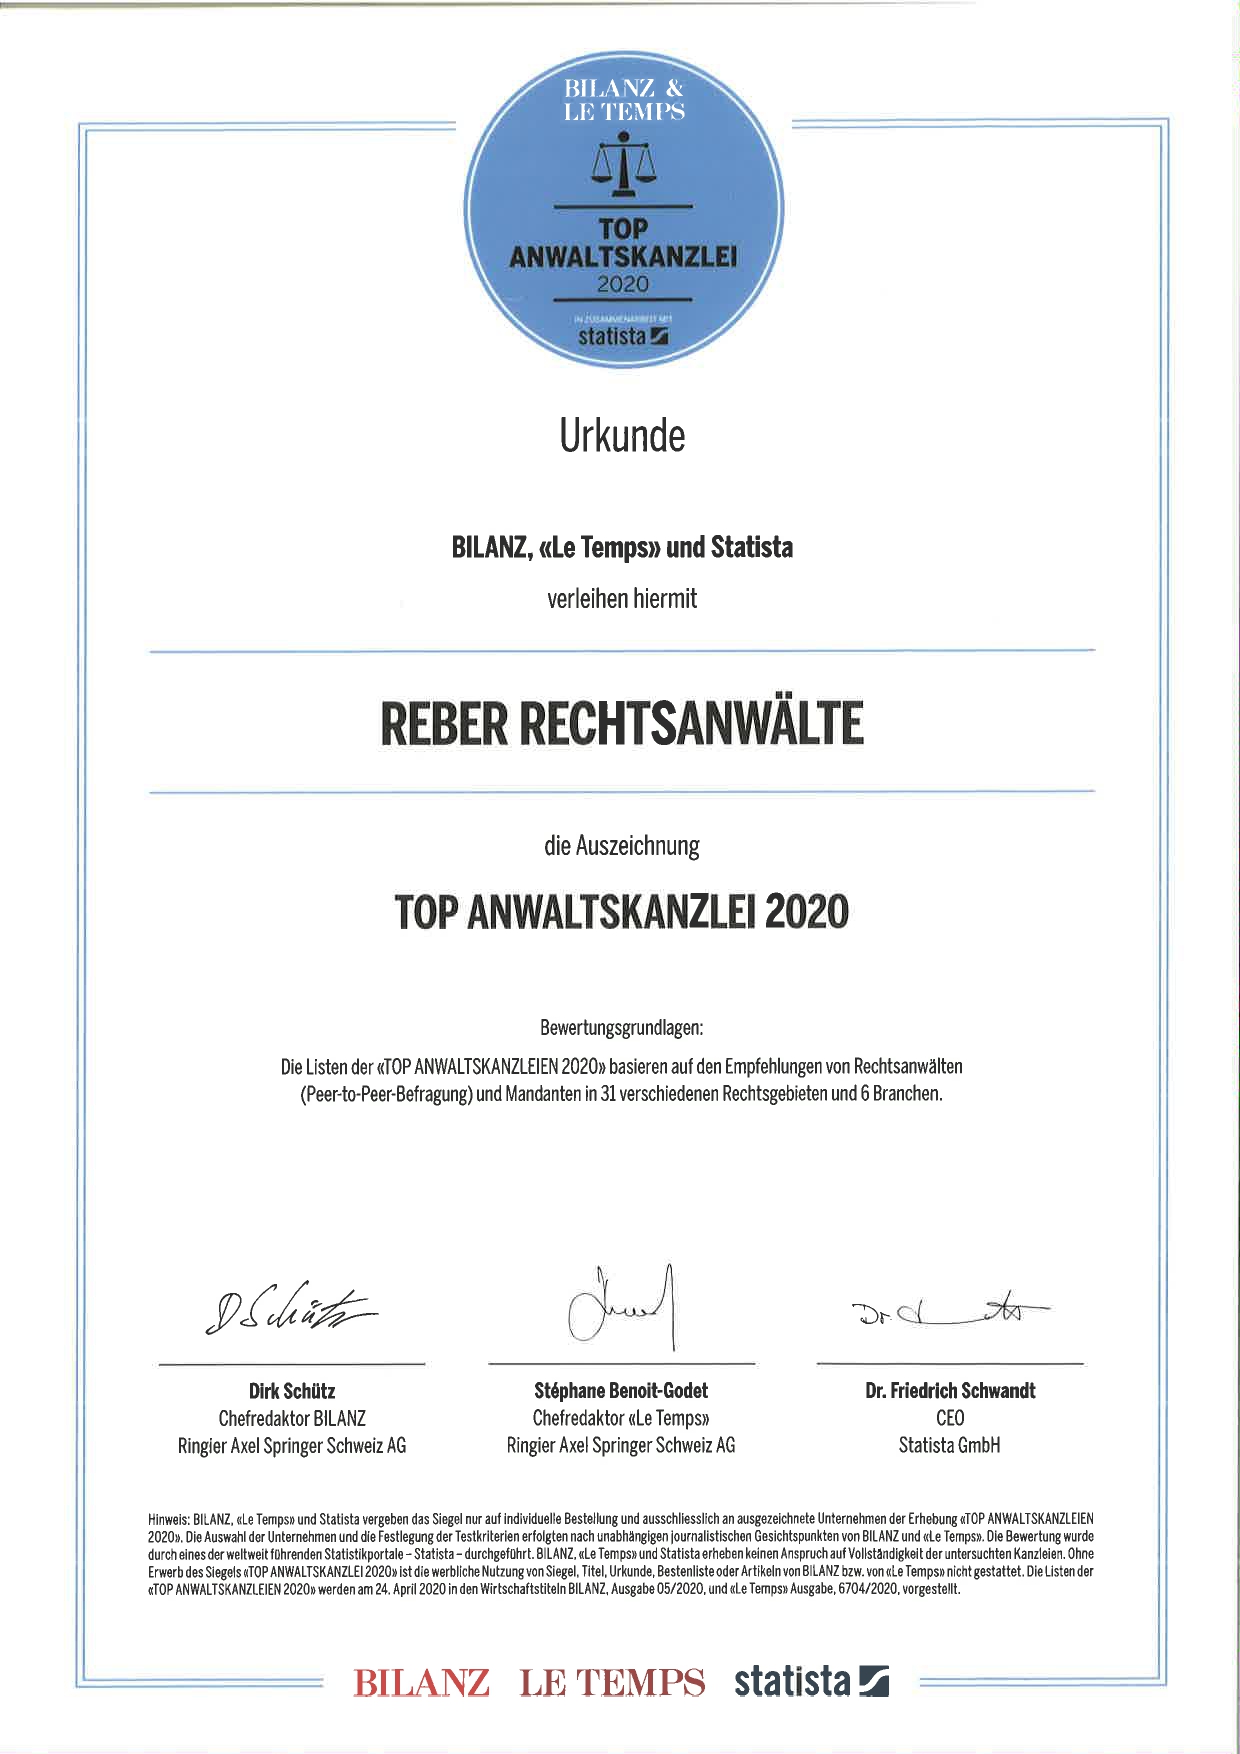This screenshot has width=1240, height=1754.
Task: Click the text 'verleihen hiermit'
Action: [622, 599]
